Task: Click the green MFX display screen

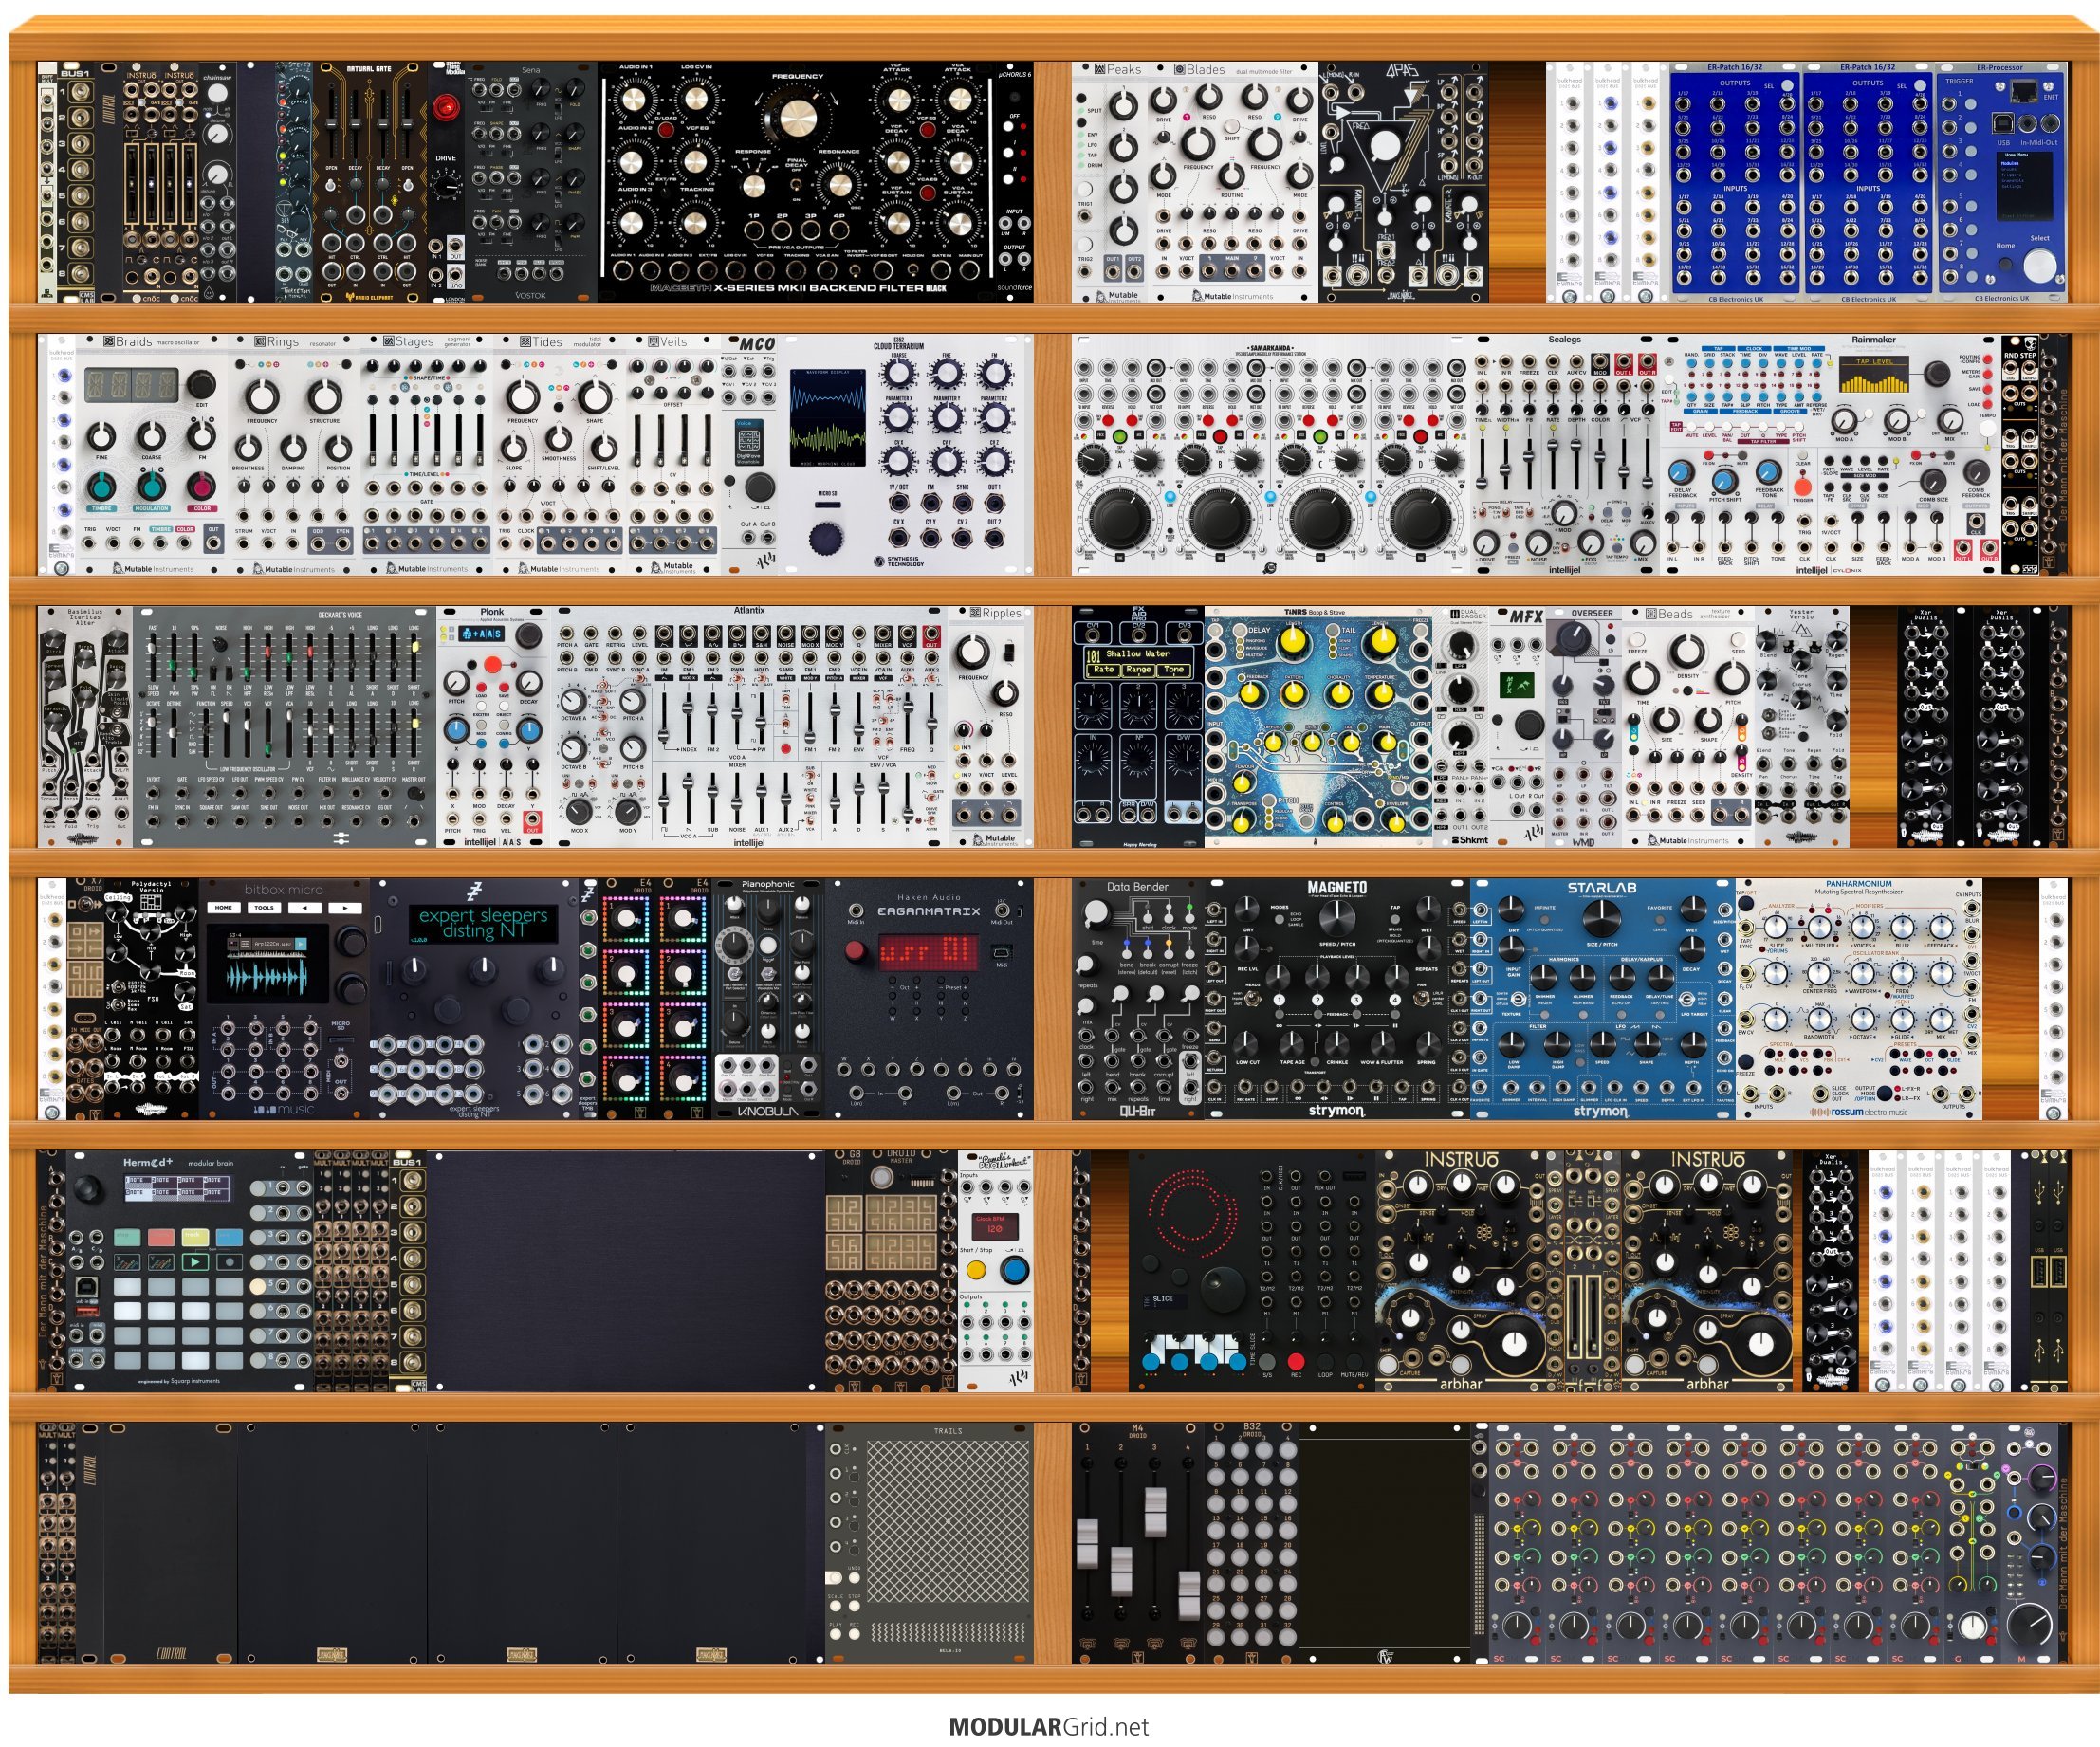Action: coord(1518,685)
